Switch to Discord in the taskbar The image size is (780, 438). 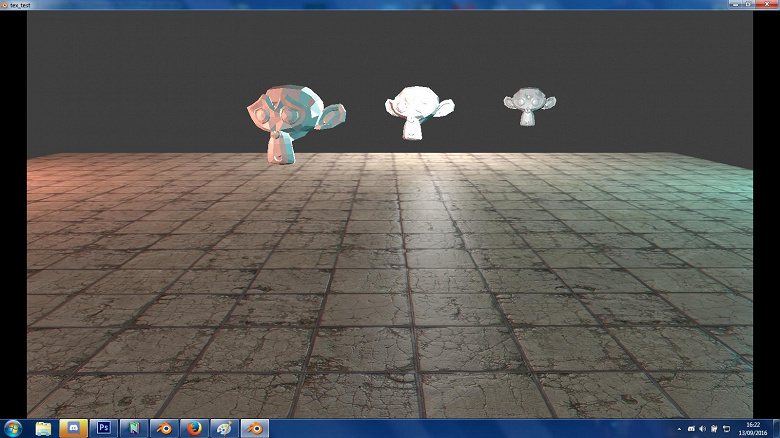73,429
